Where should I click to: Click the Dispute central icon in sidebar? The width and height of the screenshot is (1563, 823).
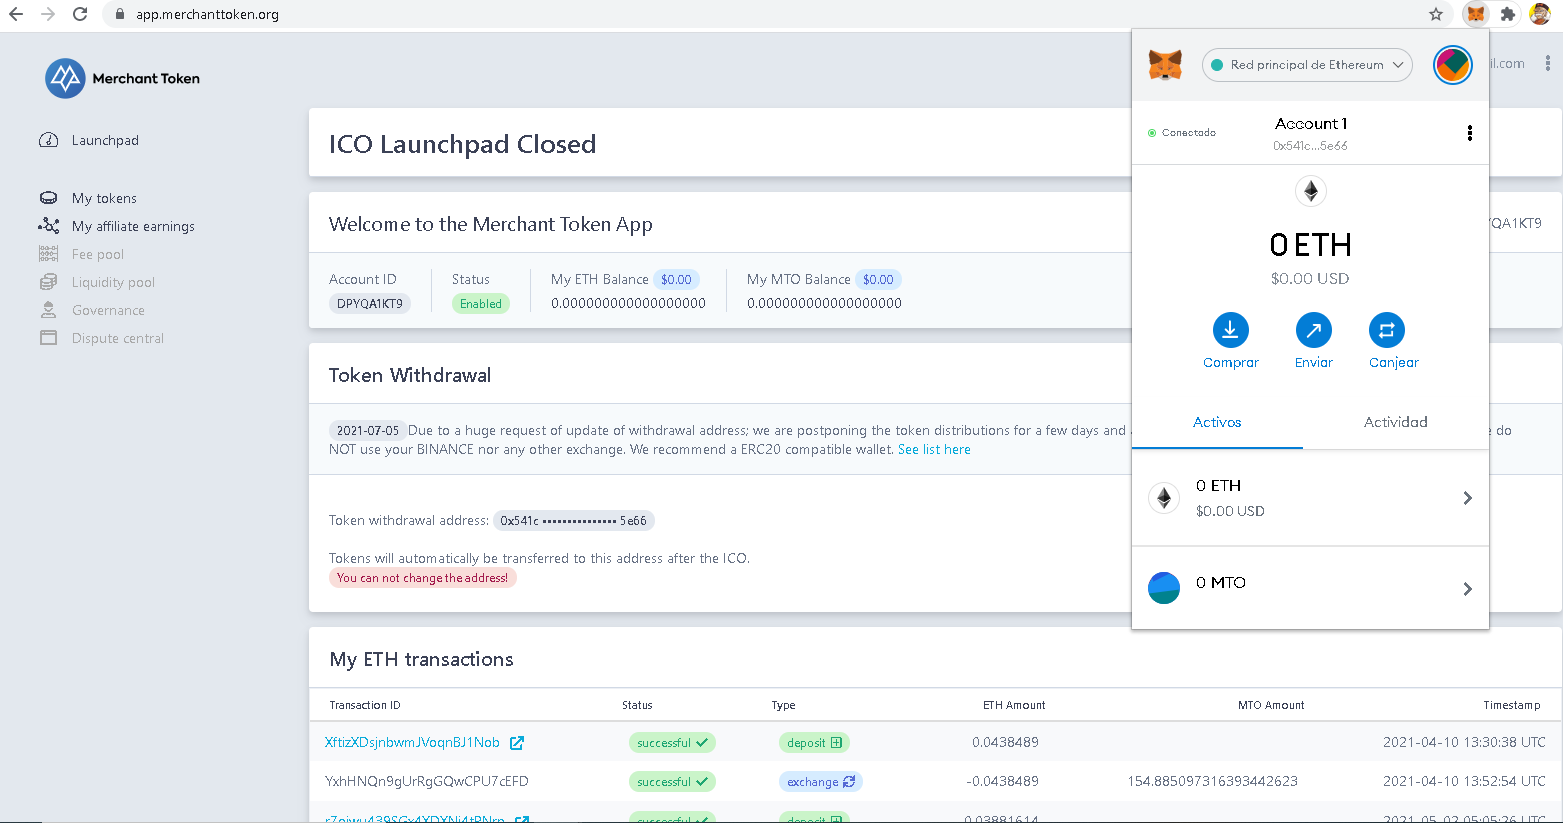click(48, 338)
